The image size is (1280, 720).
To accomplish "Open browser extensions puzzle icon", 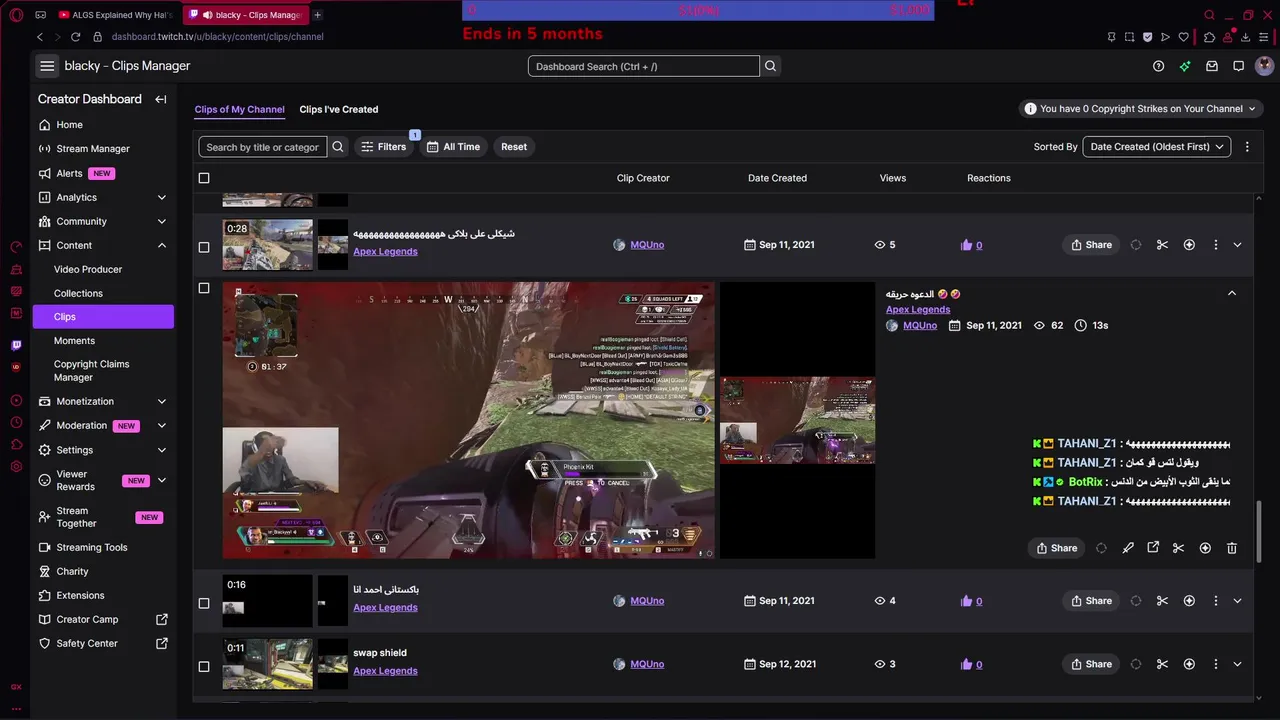I will (1210, 37).
